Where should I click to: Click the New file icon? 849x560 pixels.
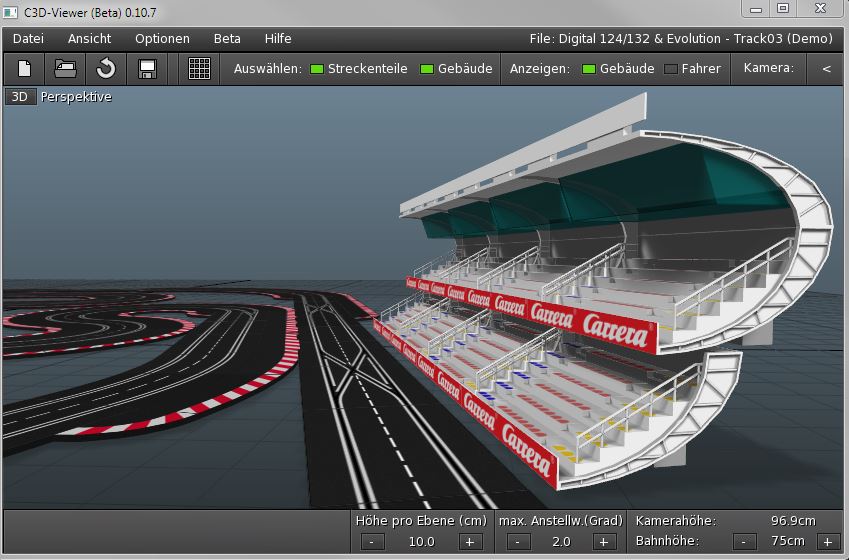tap(24, 69)
